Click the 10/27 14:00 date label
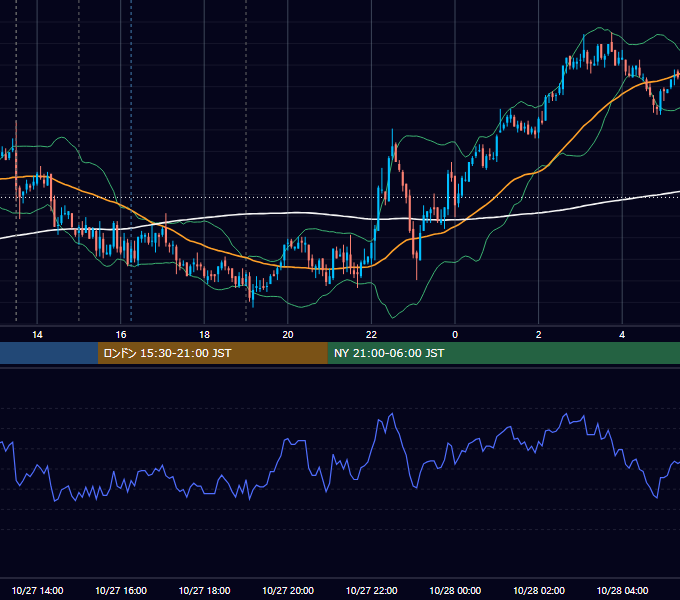 [x=37, y=590]
